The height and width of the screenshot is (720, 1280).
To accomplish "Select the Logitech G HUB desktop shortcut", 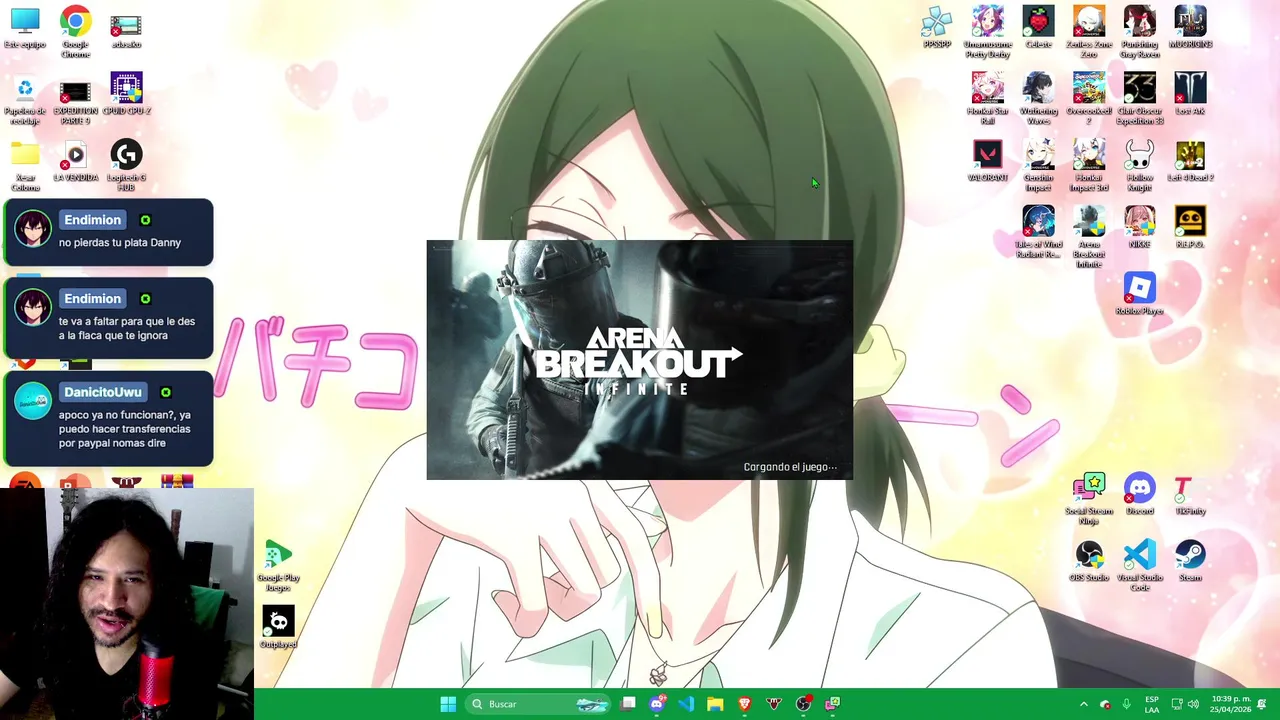I will click(x=126, y=165).
